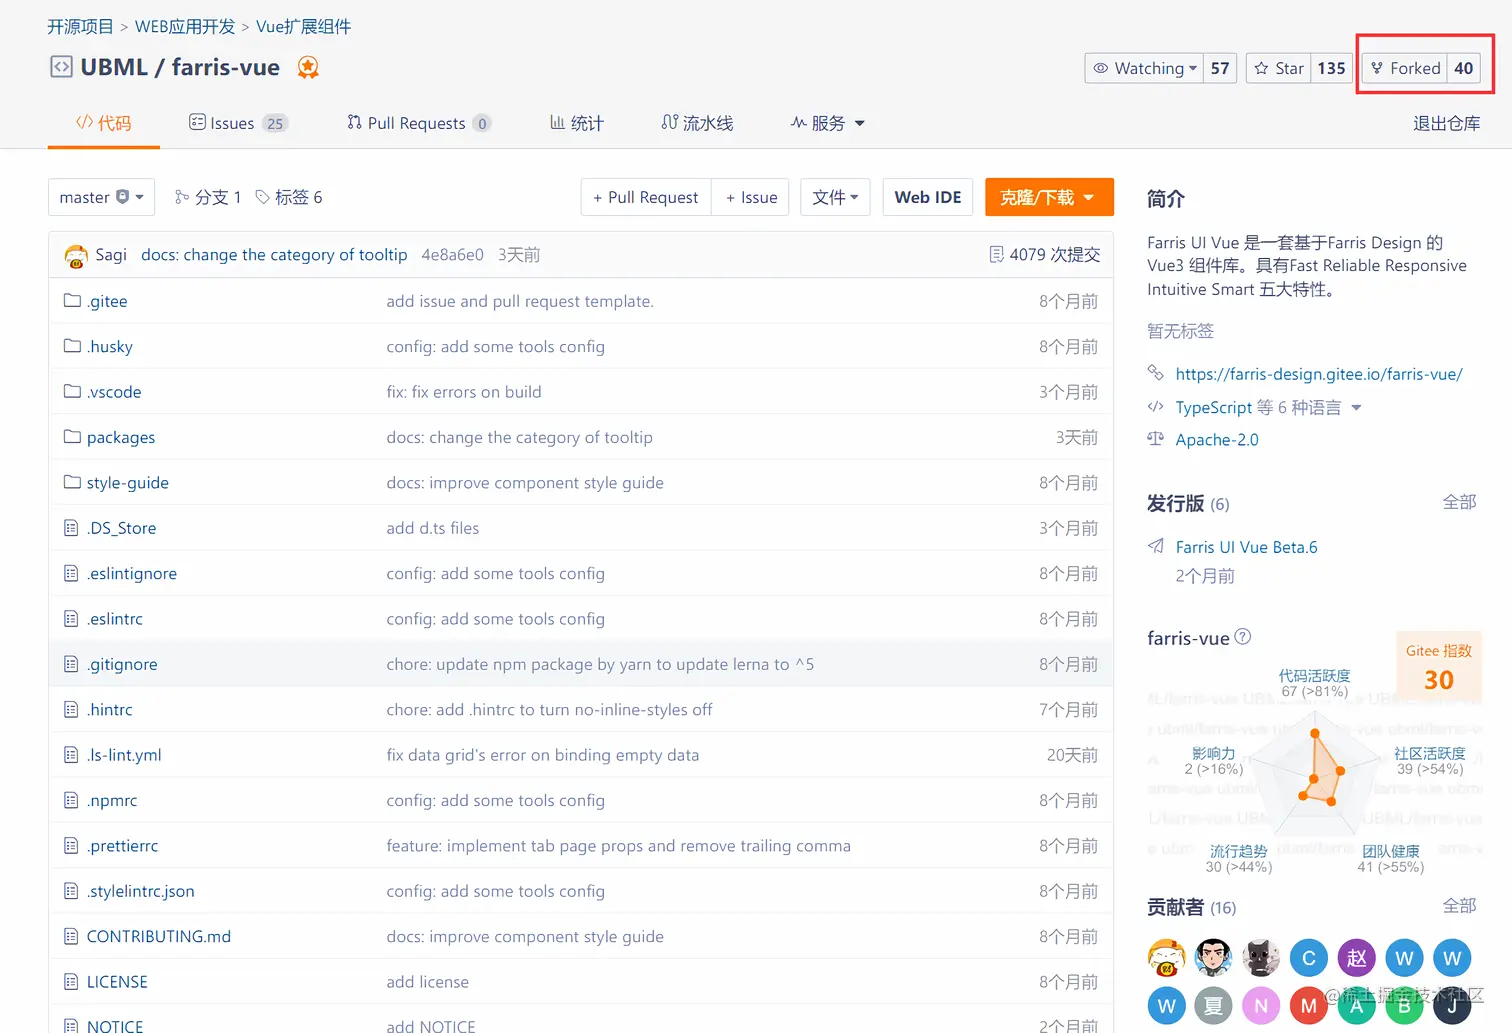Open the .eslintrc file

point(115,619)
